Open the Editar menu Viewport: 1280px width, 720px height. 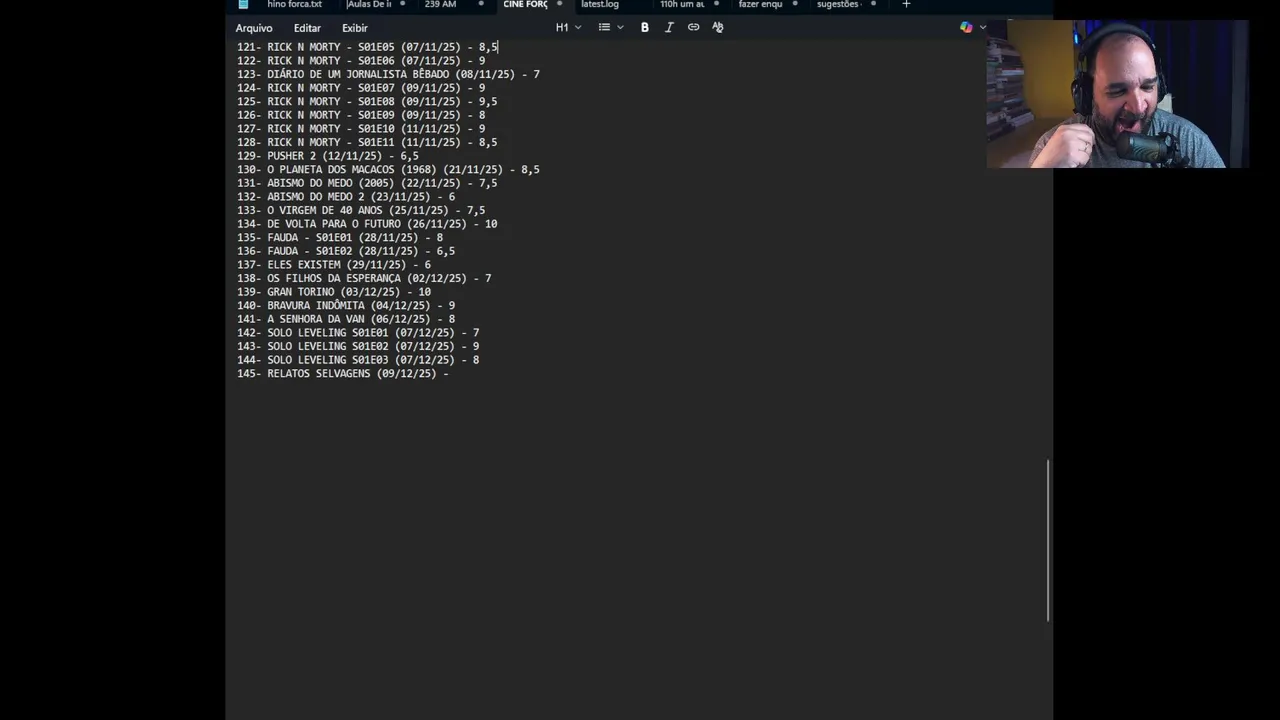307,28
